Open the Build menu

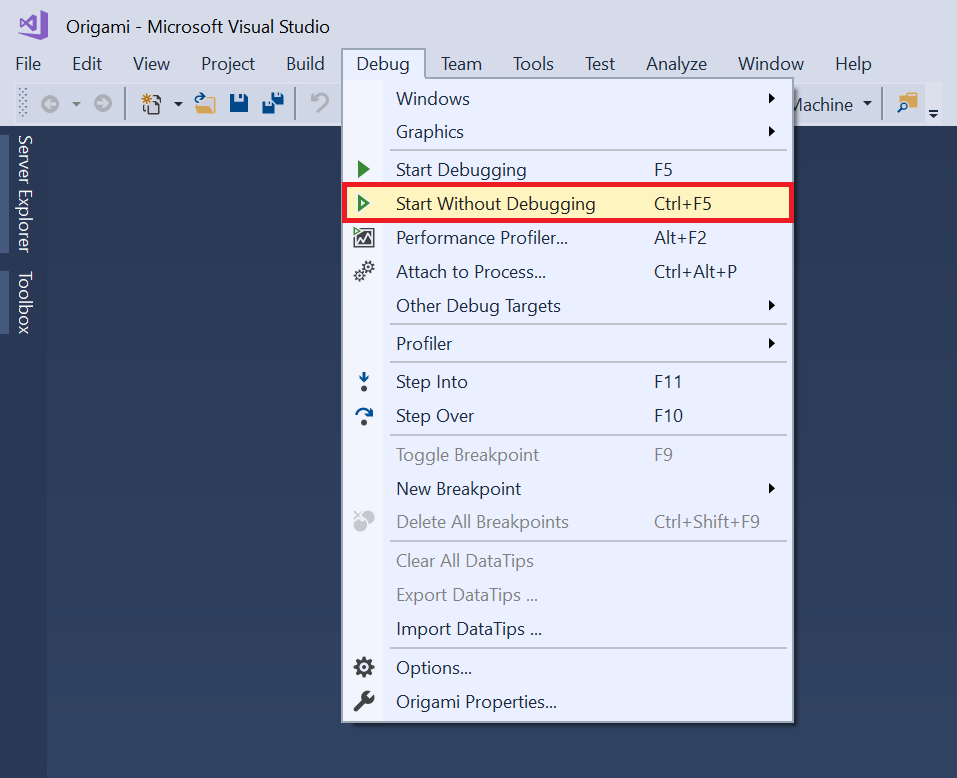305,64
